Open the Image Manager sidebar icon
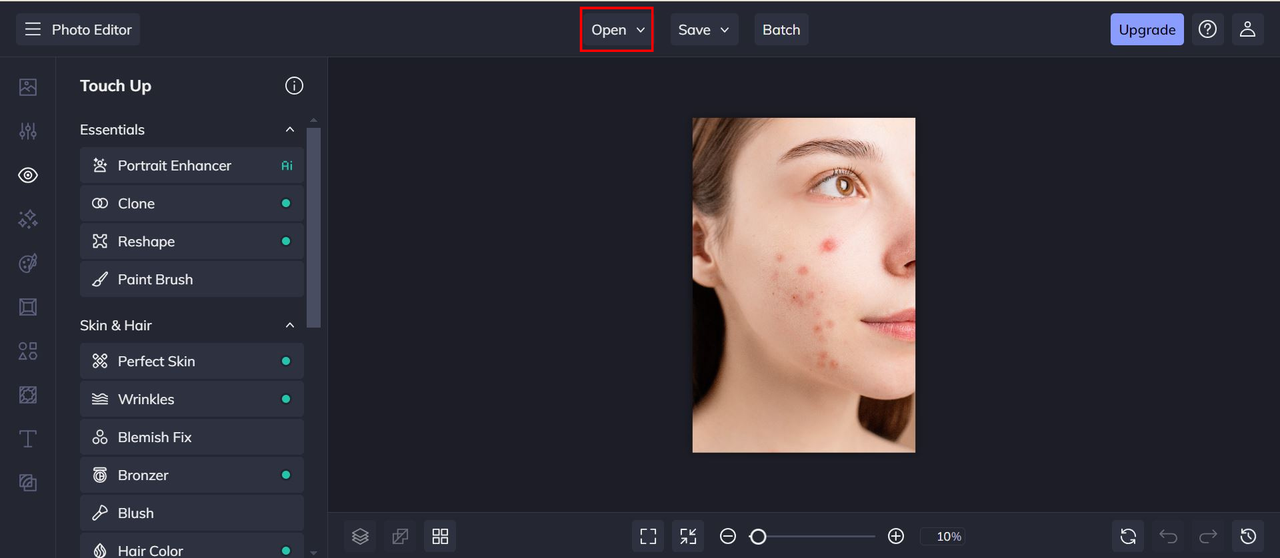This screenshot has width=1280, height=558. (28, 87)
